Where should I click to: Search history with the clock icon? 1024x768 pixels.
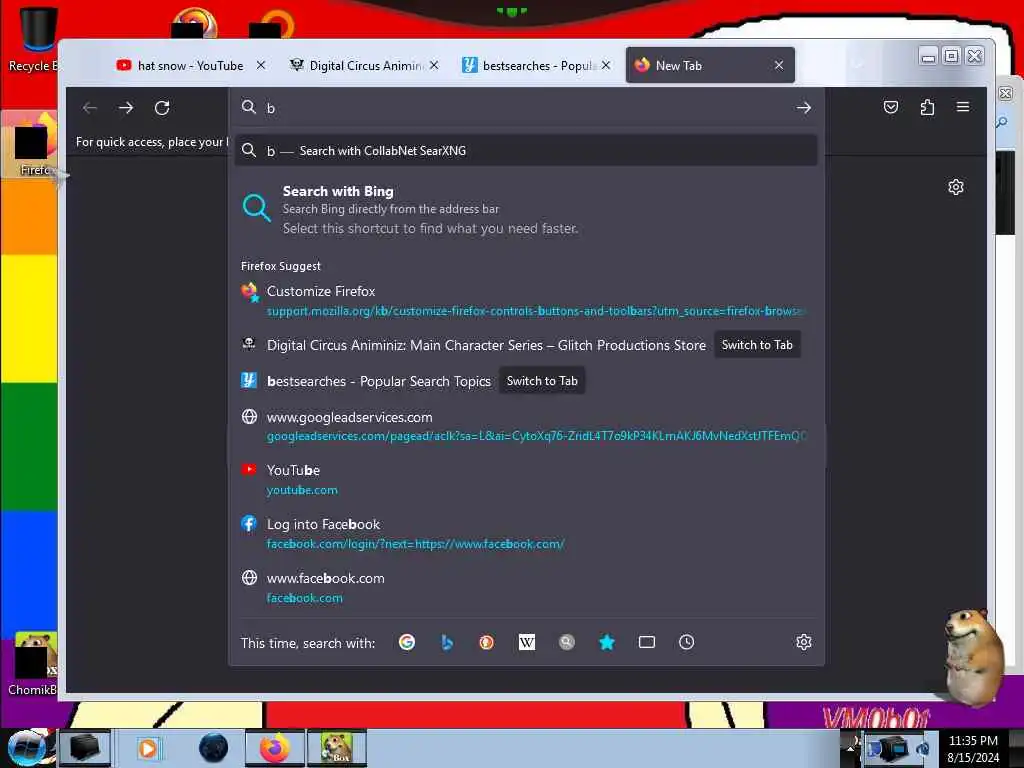[x=686, y=643]
